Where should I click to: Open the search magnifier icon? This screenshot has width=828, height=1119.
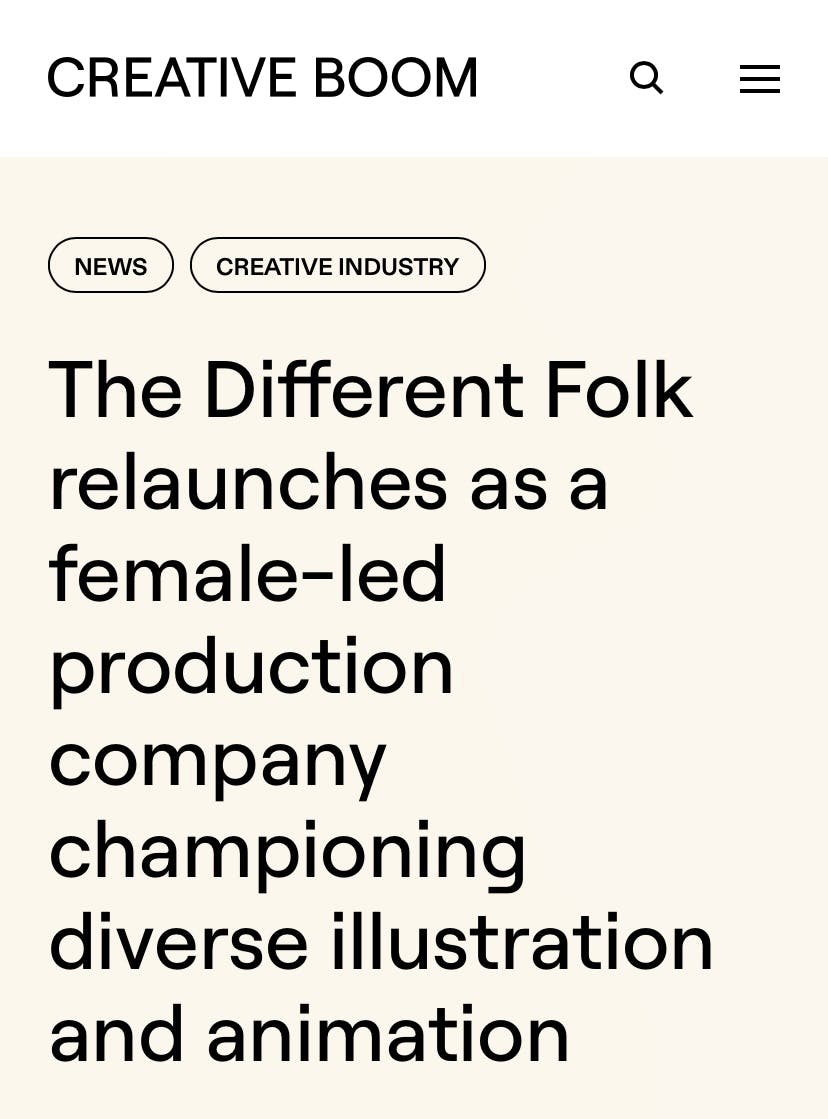[646, 78]
